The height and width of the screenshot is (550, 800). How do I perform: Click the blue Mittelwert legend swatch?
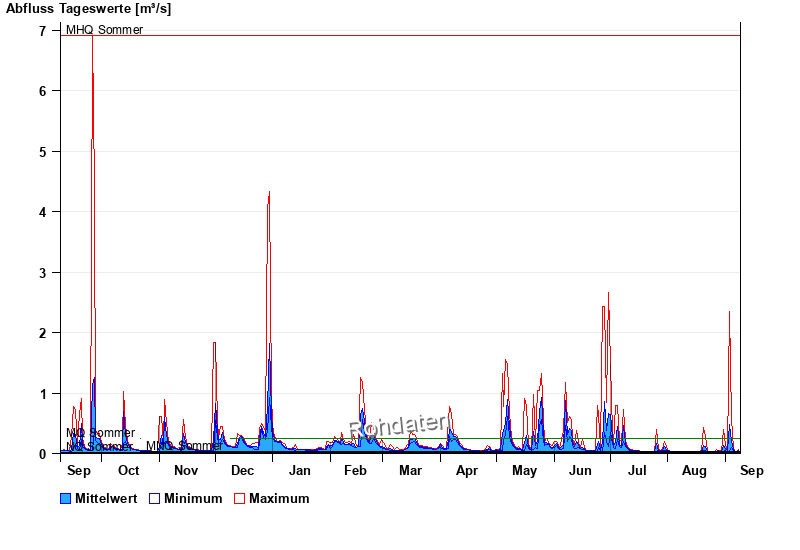66,498
